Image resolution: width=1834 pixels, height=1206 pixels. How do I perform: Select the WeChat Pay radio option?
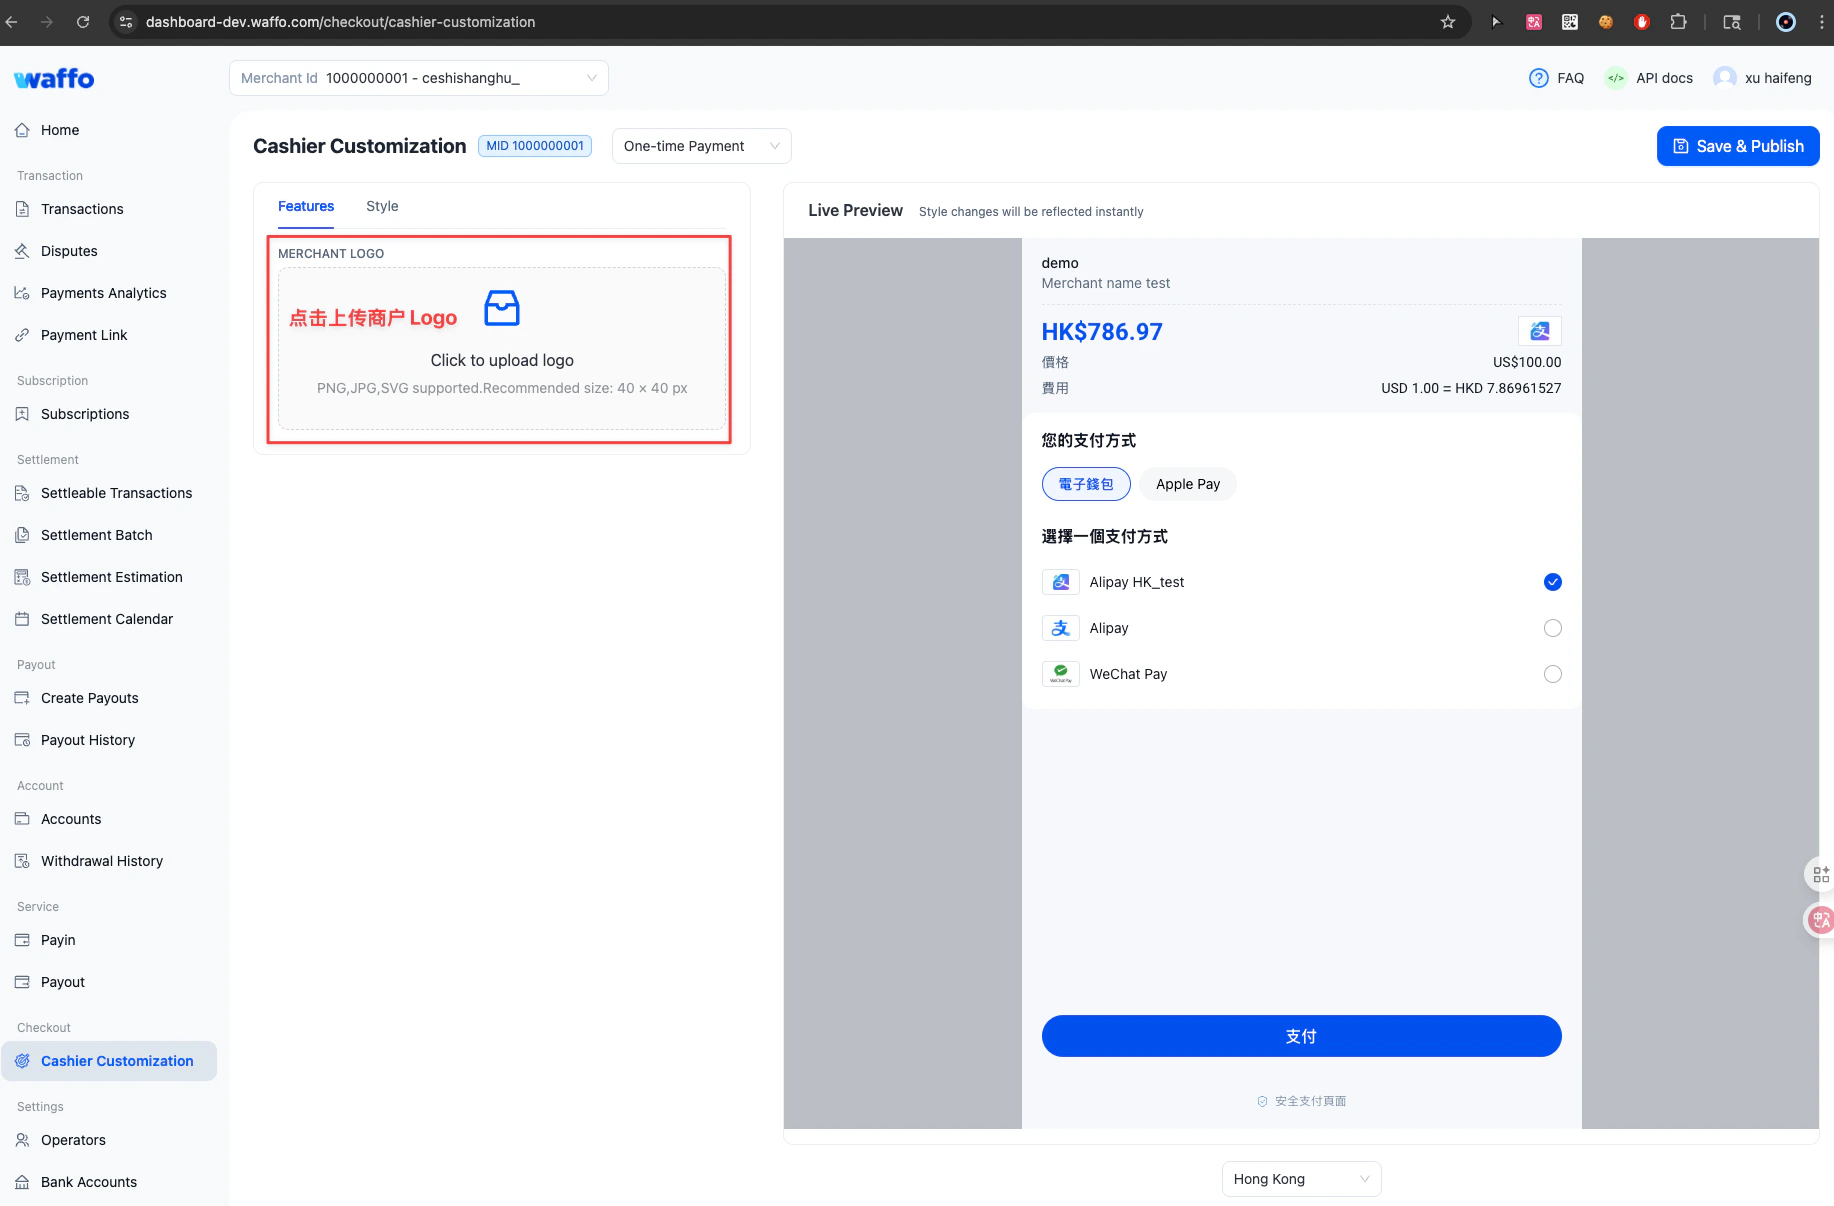(x=1553, y=674)
